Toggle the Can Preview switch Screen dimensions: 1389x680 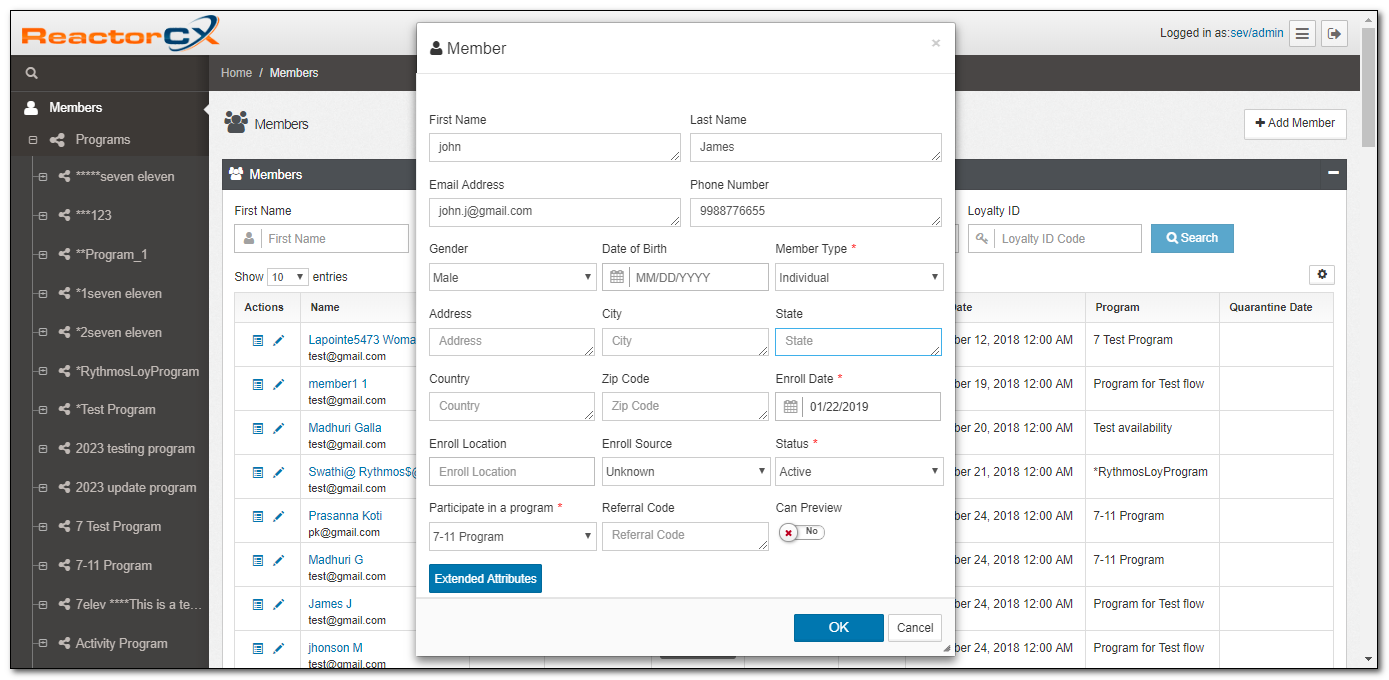tap(802, 532)
